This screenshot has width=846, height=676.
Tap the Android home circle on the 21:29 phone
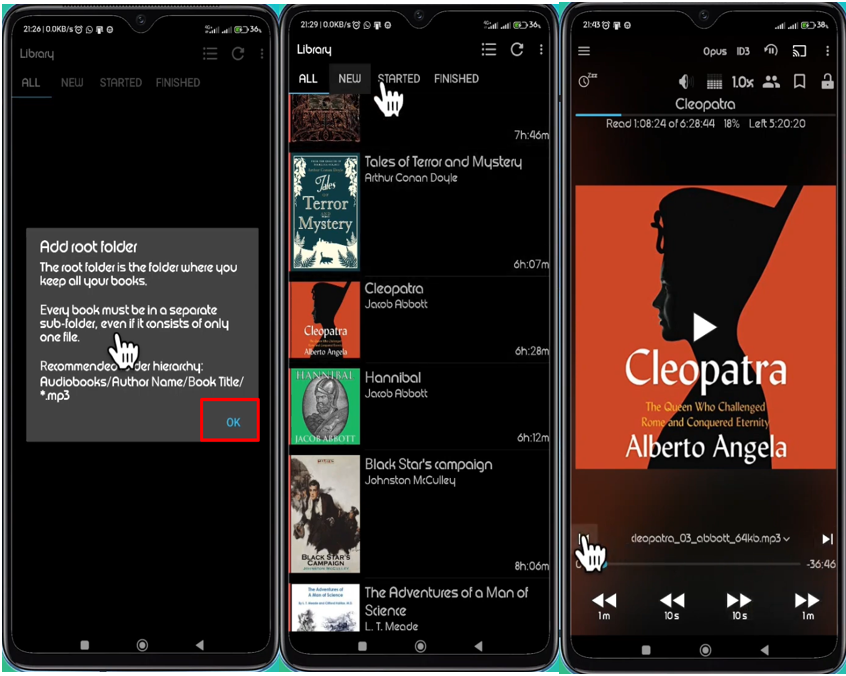click(420, 646)
